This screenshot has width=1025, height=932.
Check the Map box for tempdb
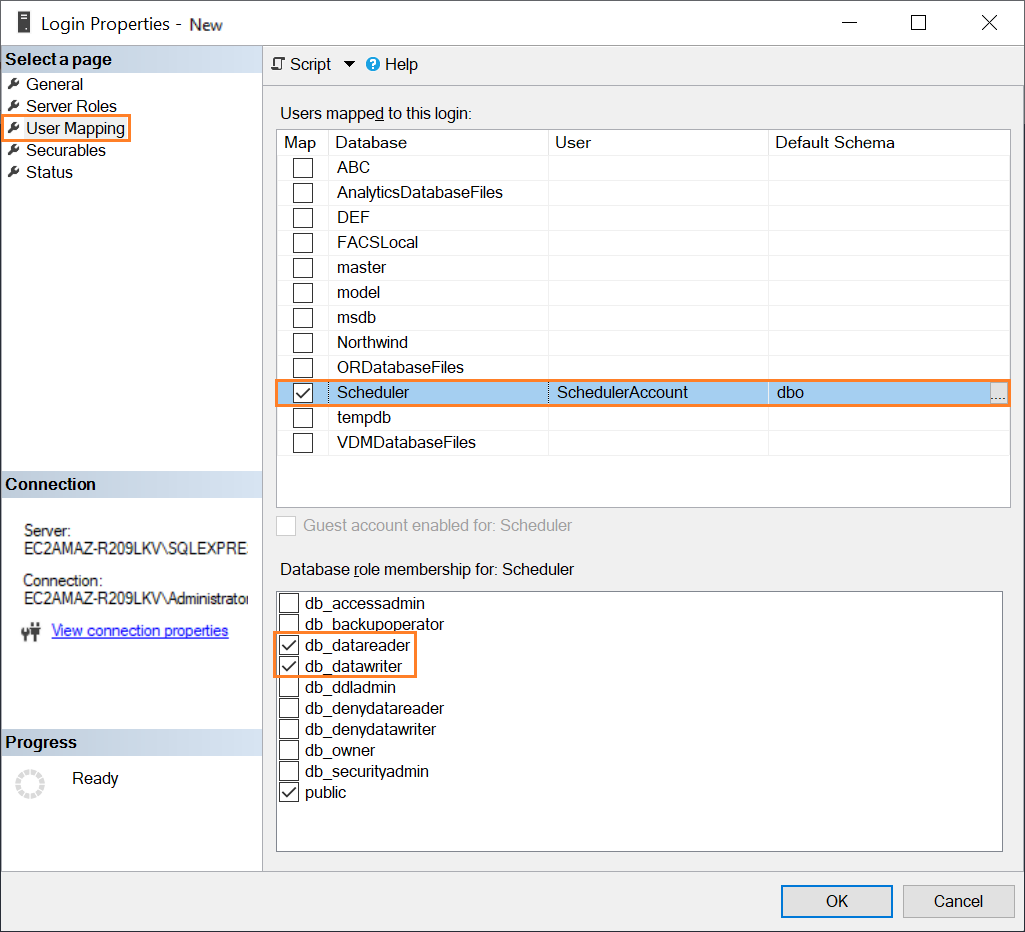point(303,418)
